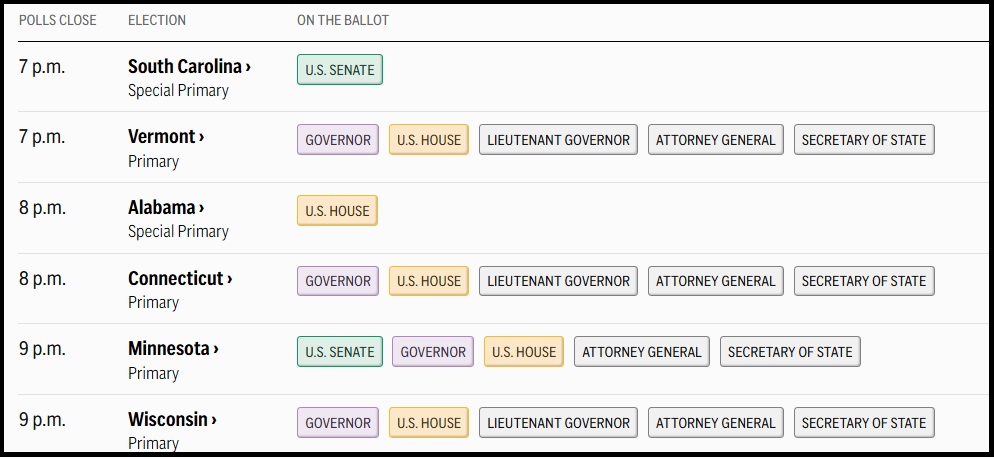
Task: Open the Minnesota primary link
Action: (x=173, y=349)
